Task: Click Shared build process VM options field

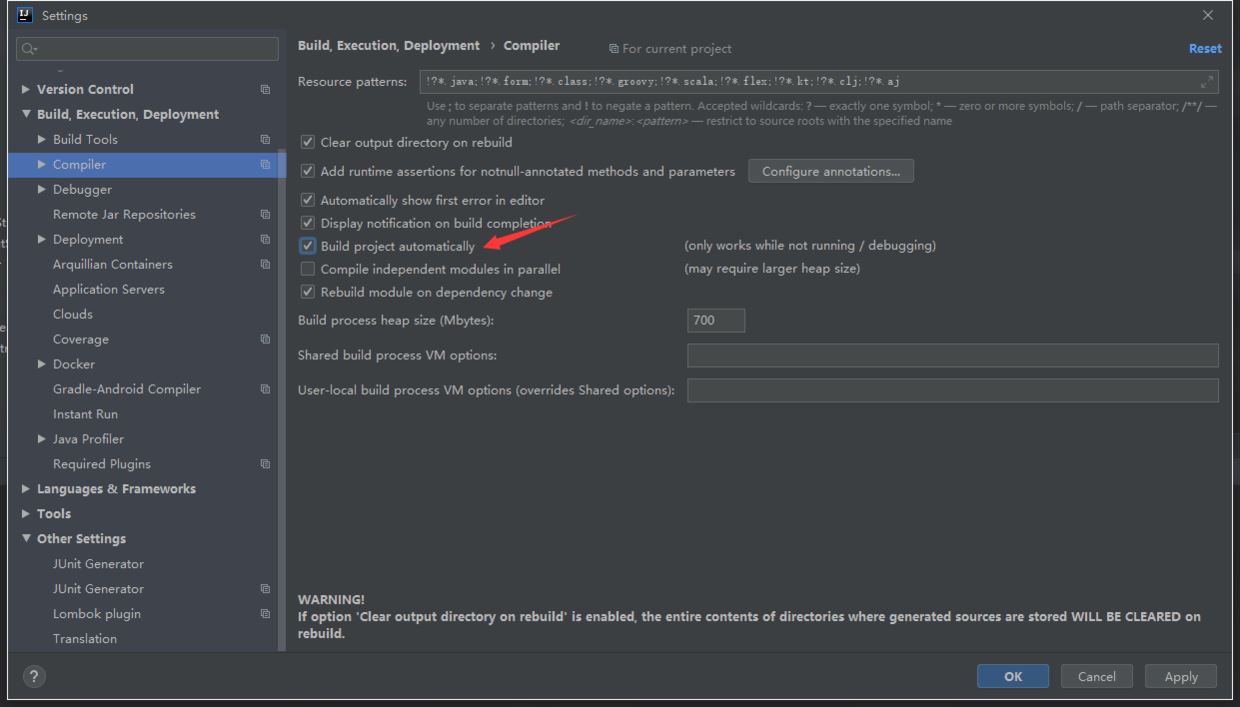Action: pos(953,356)
